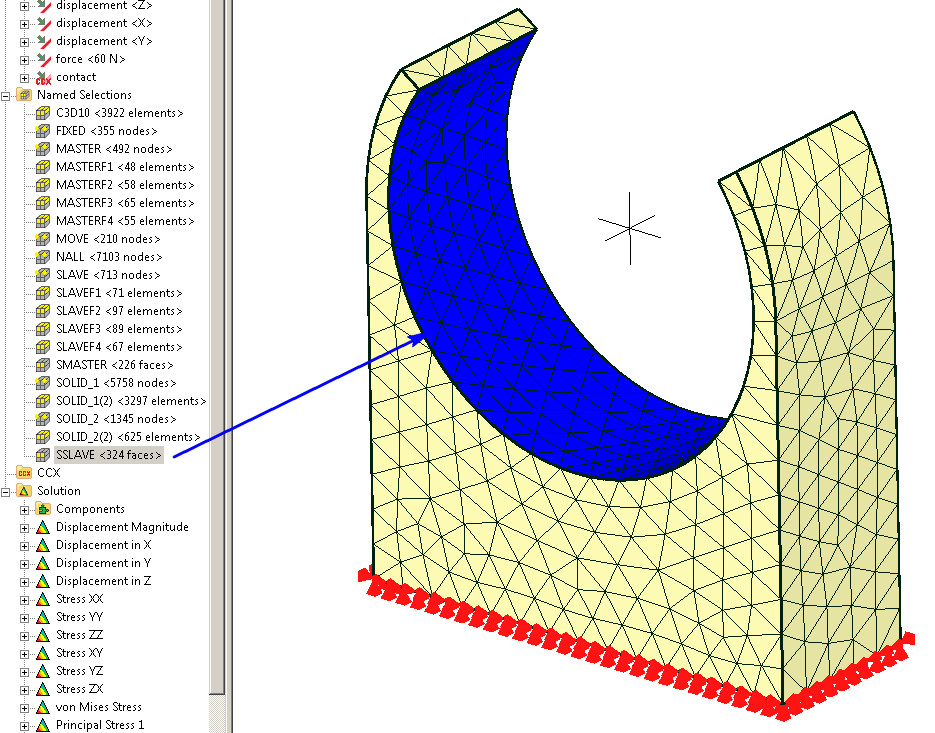
Task: Open Stress YZ result
Action: 79,671
